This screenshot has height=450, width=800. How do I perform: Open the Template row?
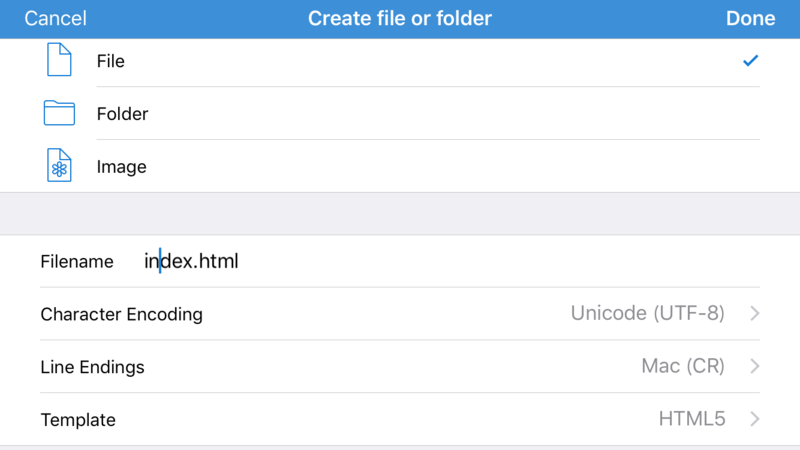point(78,420)
